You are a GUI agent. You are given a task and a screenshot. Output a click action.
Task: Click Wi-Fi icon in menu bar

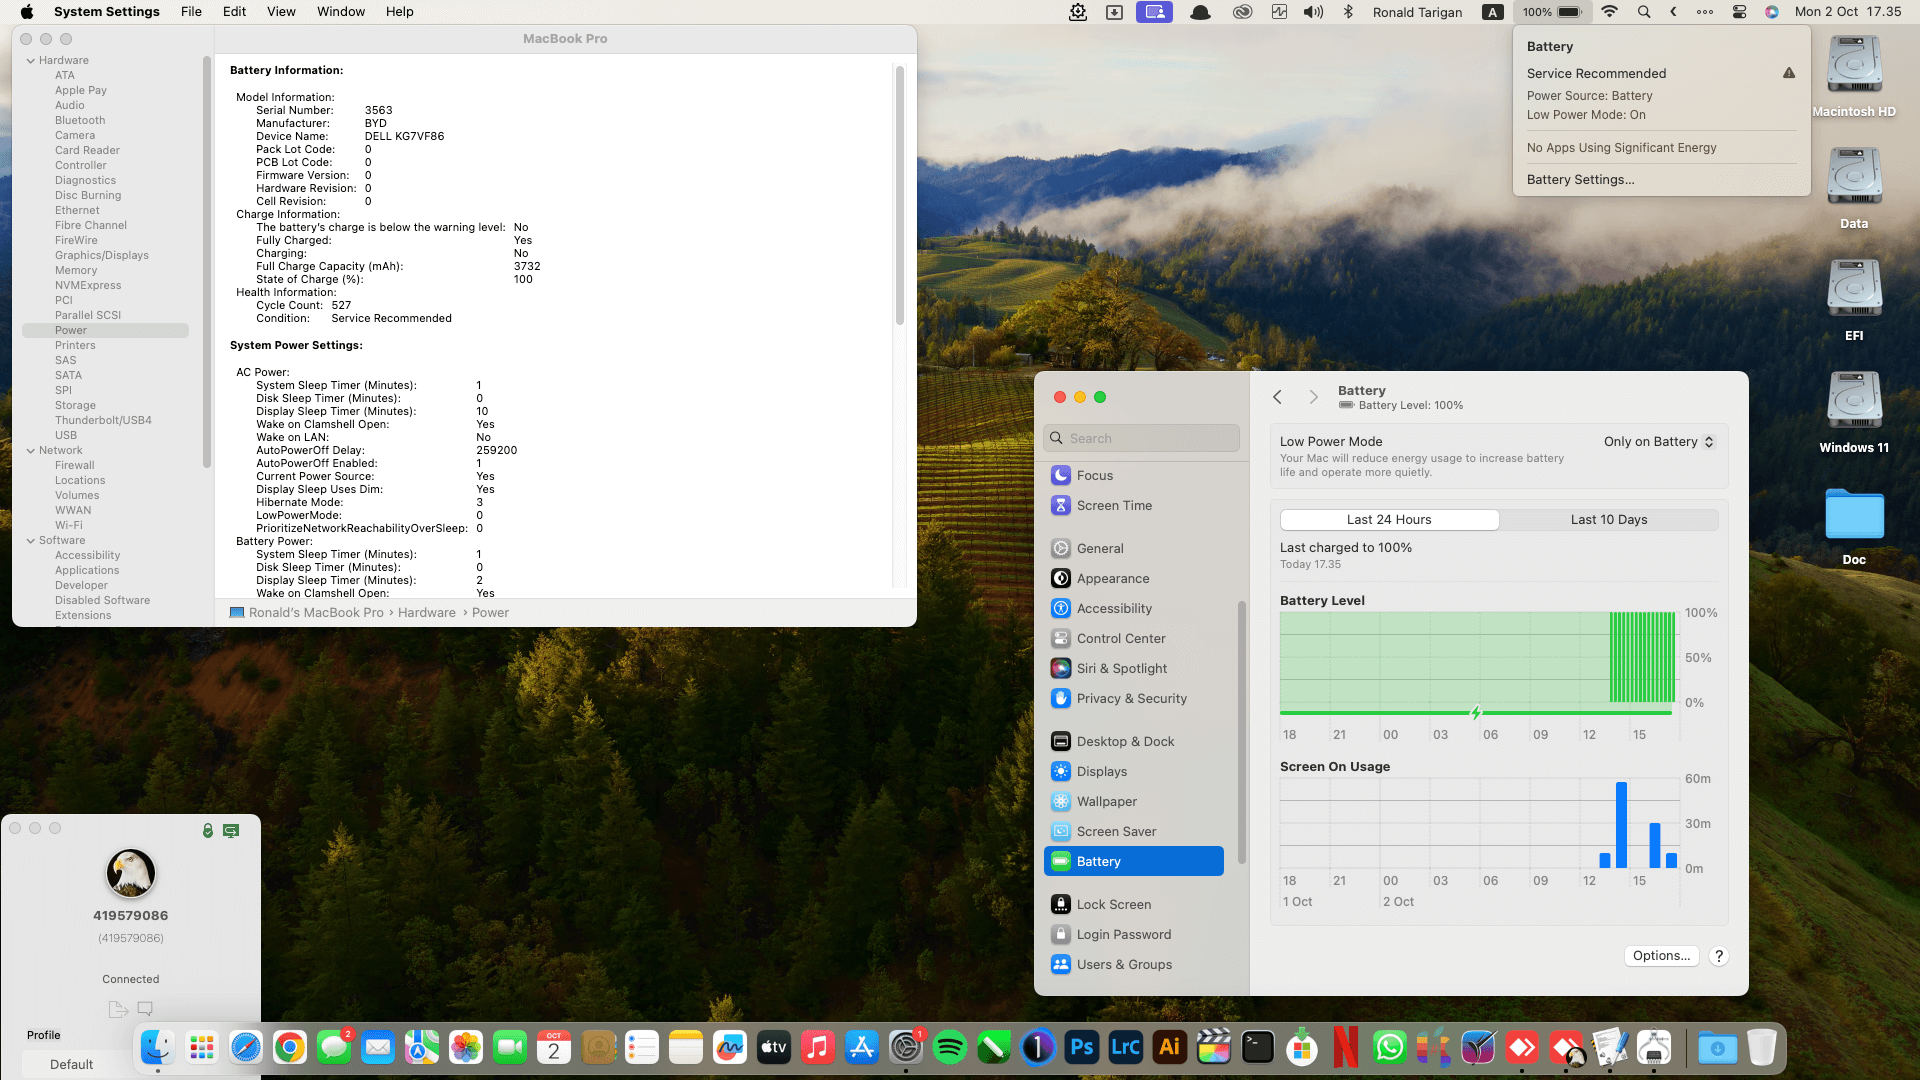[1609, 12]
